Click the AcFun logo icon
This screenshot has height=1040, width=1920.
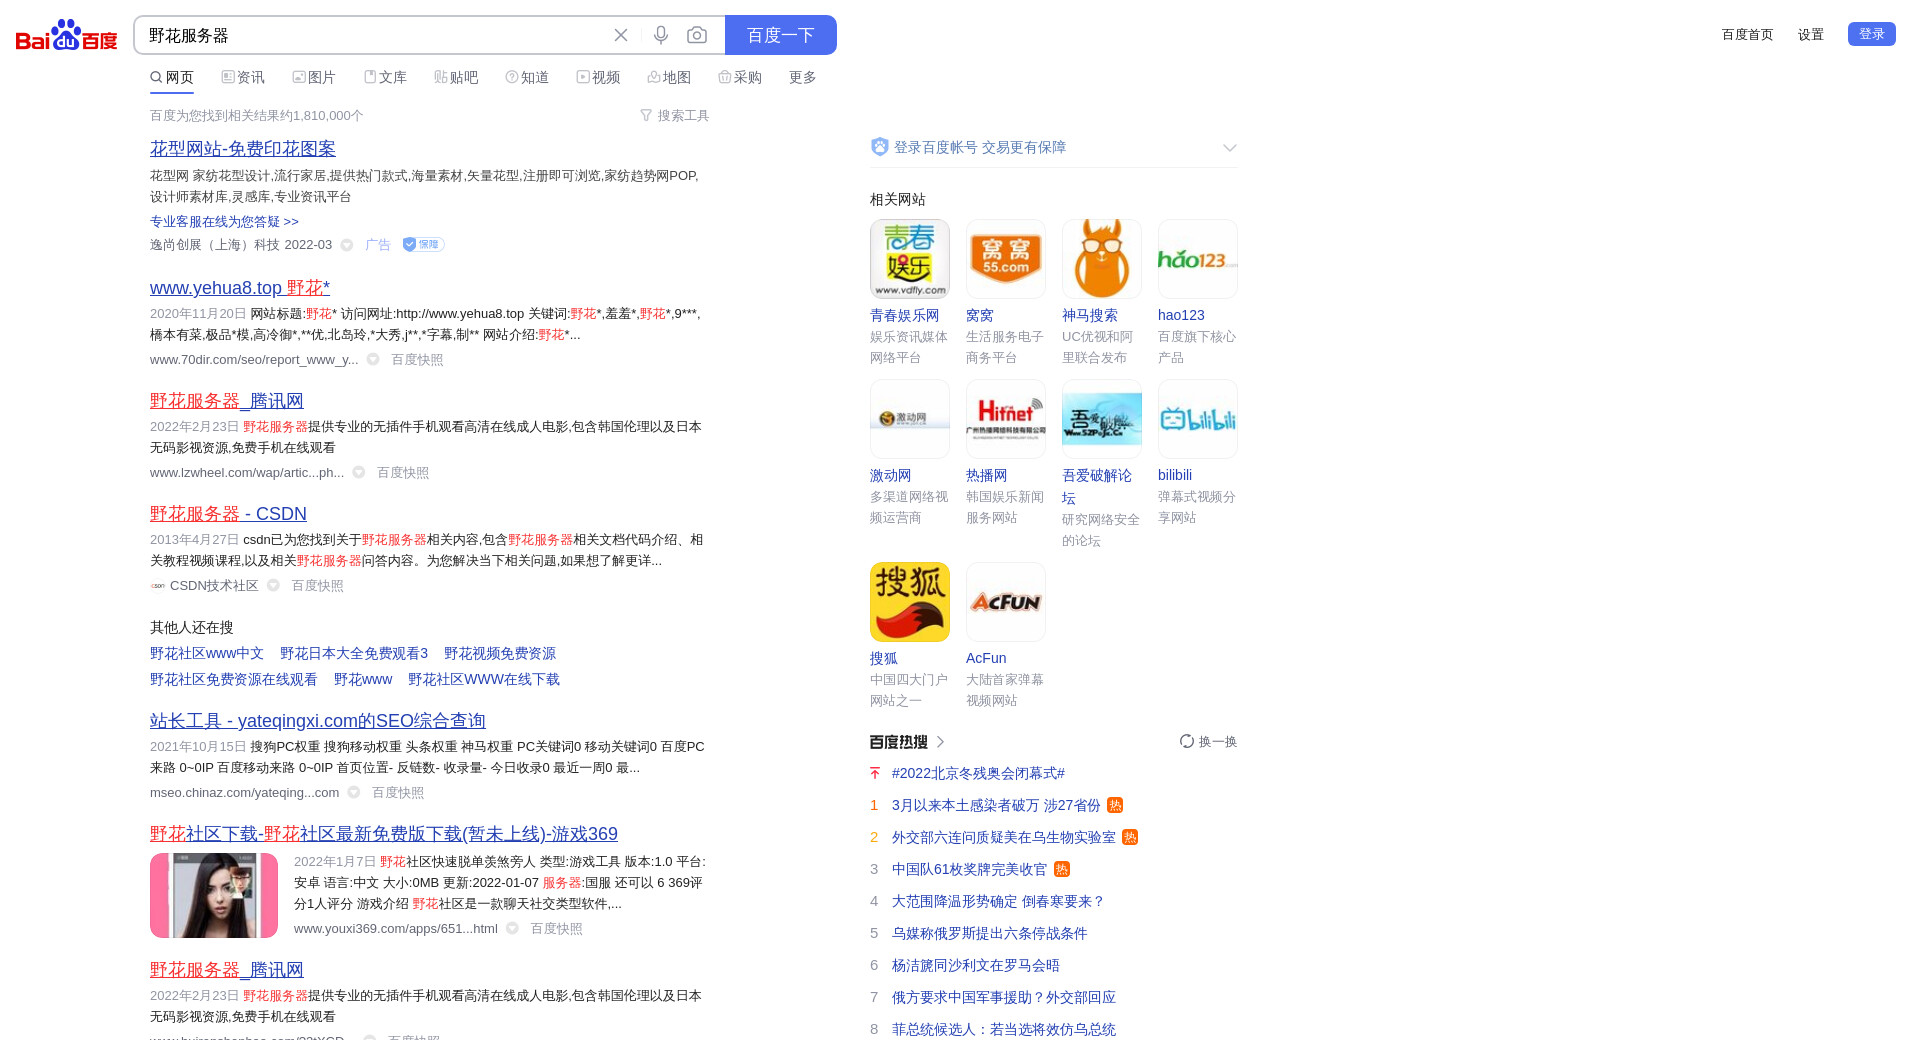(x=1005, y=602)
